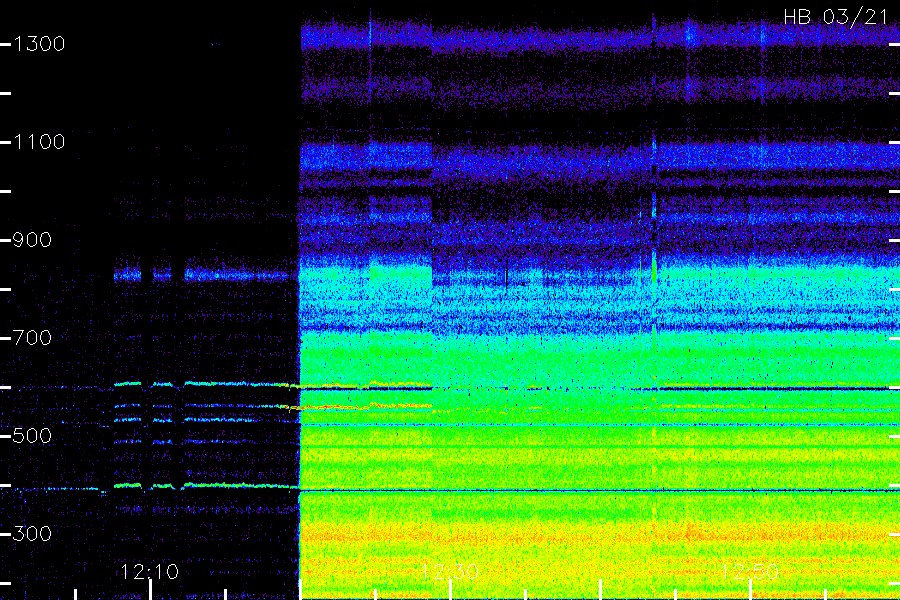Click the 12:10 time axis label
The width and height of the screenshot is (900, 600).
(150, 572)
